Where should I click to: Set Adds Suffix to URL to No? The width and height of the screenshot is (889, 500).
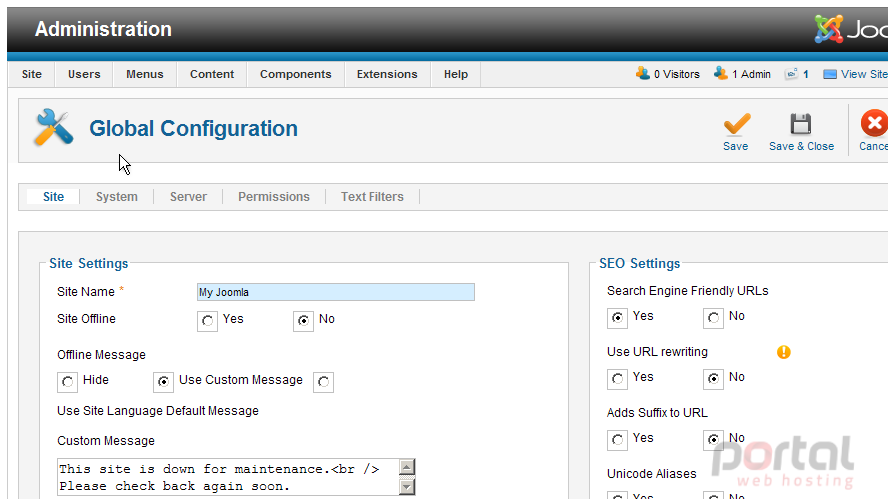713,440
